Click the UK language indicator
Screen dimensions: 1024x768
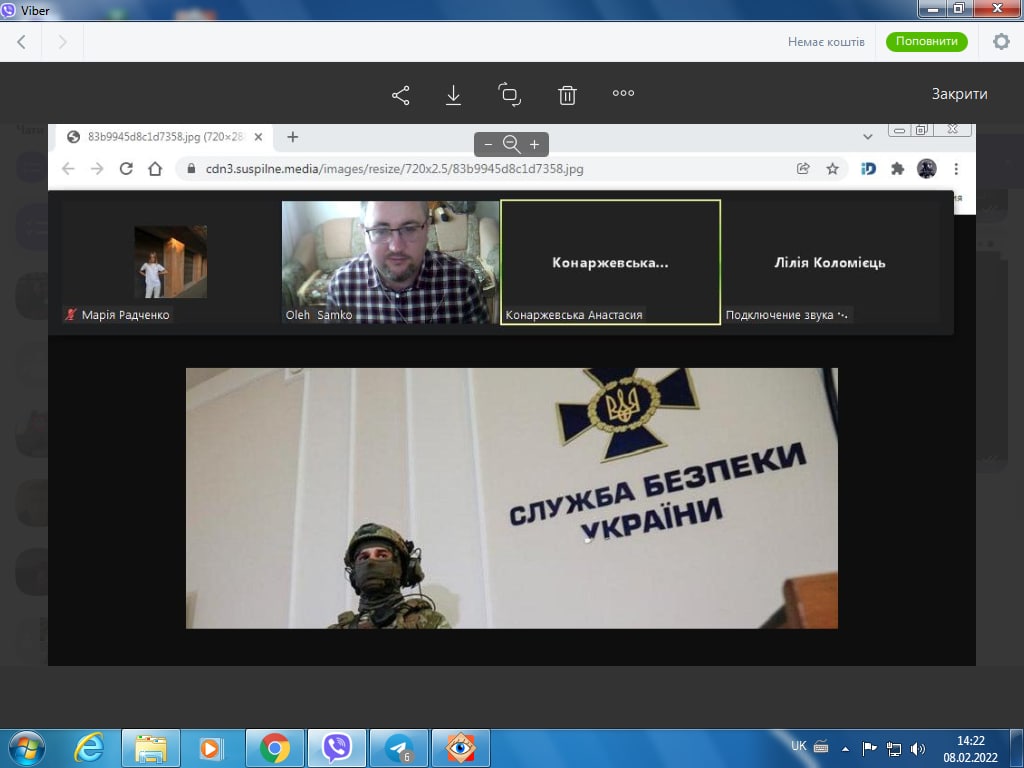(x=799, y=746)
